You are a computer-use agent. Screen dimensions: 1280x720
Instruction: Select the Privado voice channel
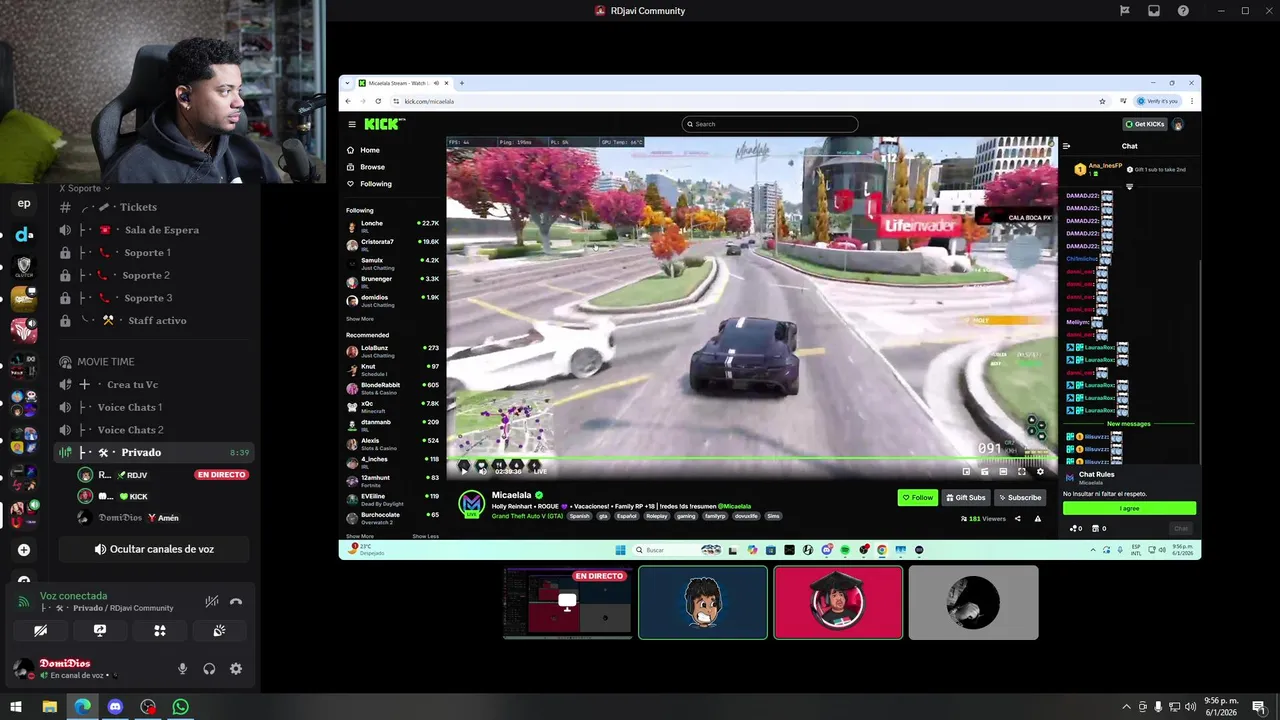point(154,452)
